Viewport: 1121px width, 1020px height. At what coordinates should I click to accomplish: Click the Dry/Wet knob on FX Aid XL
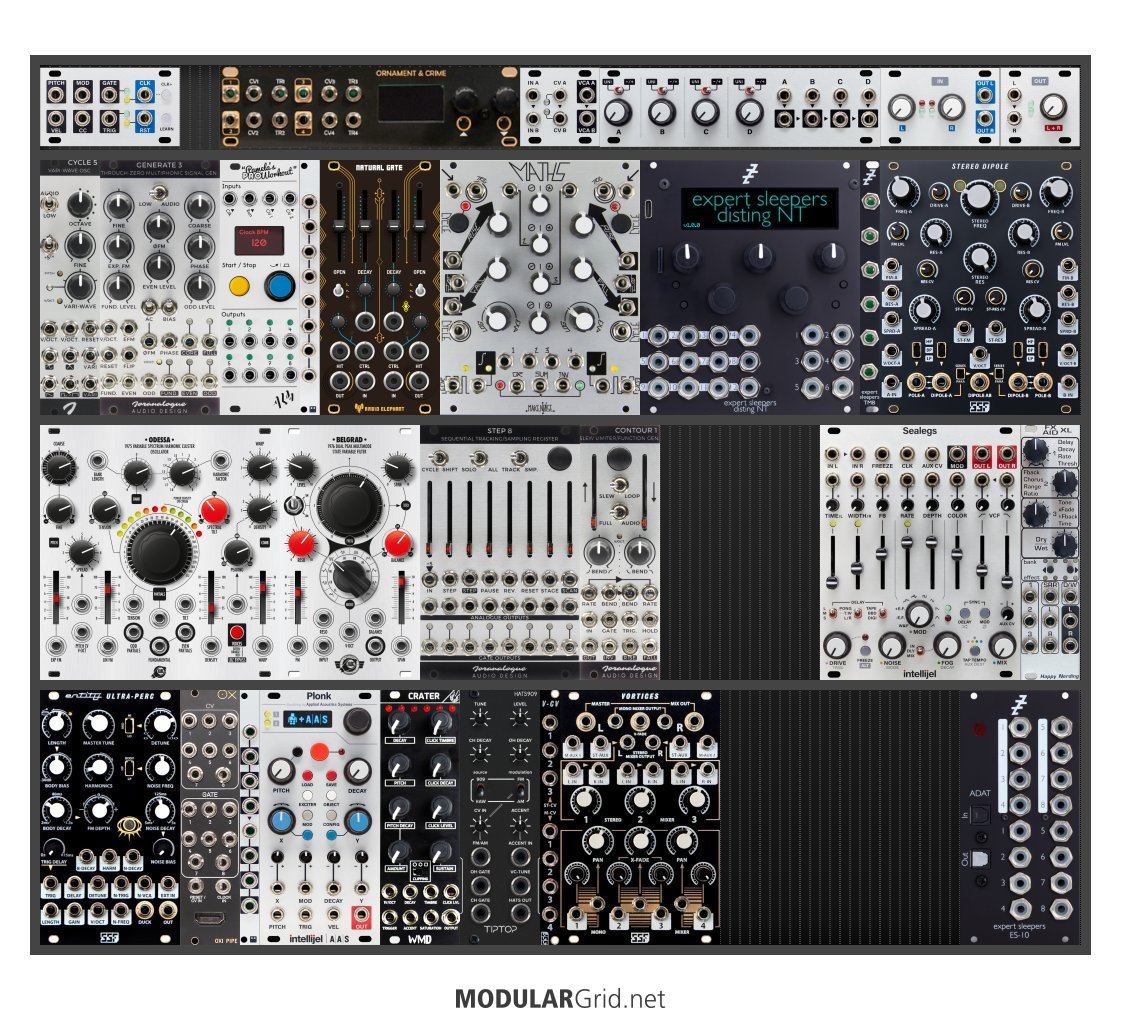coord(1064,544)
